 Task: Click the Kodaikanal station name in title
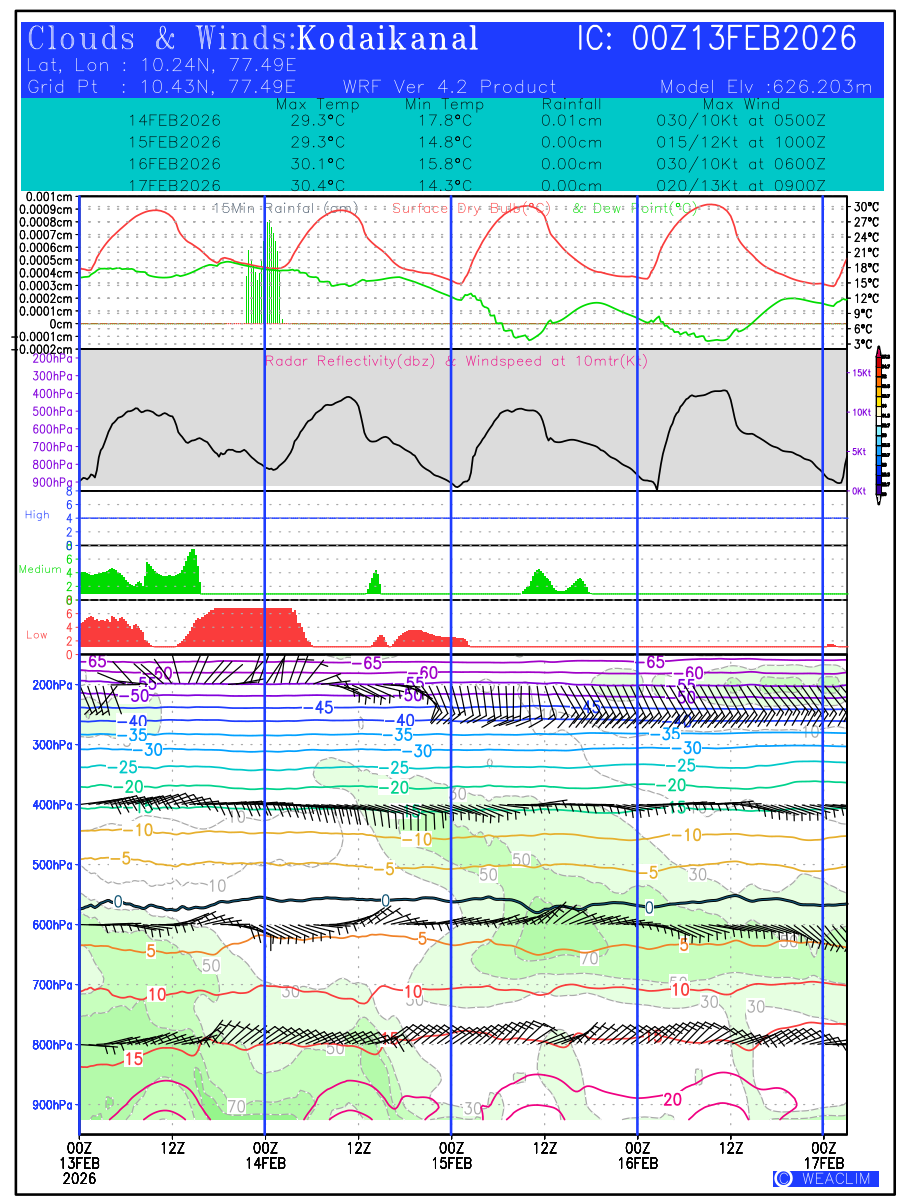pos(388,39)
